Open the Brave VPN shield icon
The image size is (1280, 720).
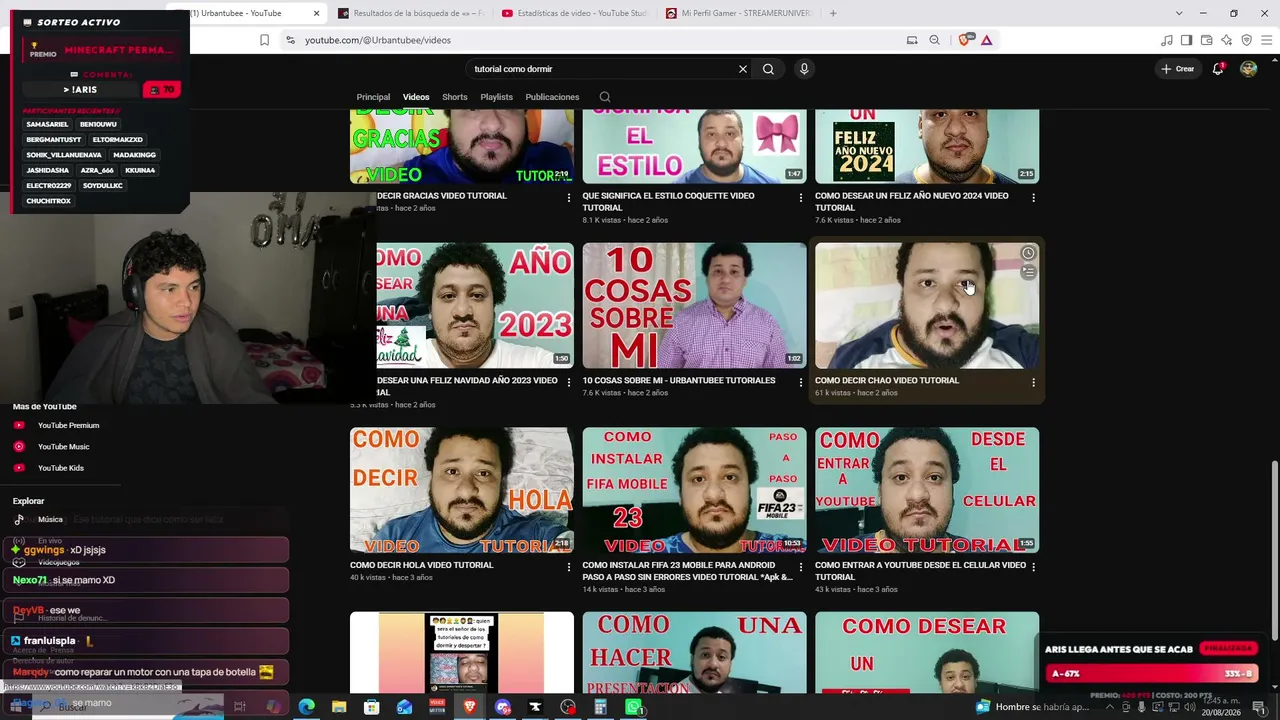1246,40
